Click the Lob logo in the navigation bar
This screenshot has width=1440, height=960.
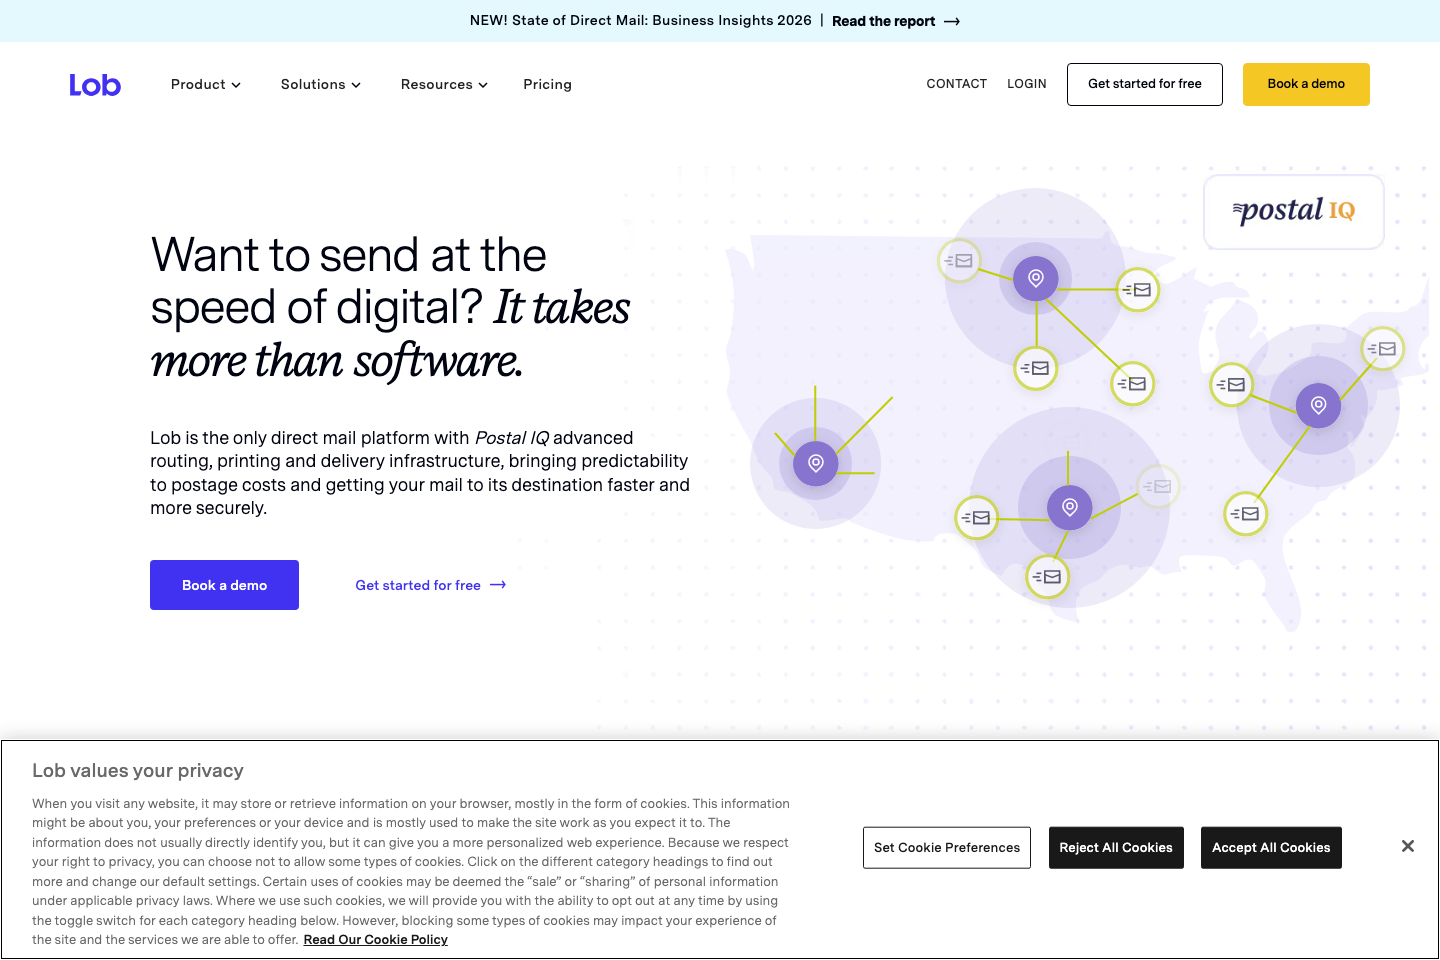[x=95, y=84]
